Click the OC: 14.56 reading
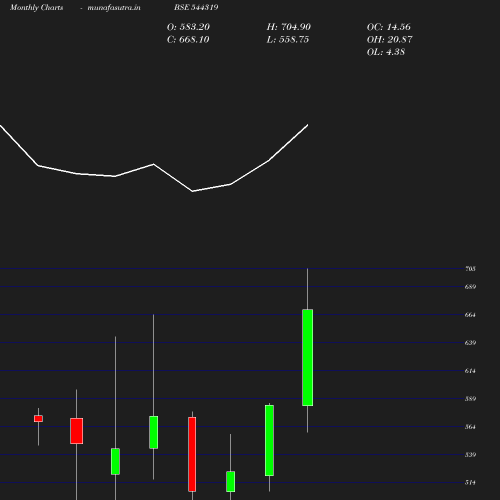Viewport: 500px width, 500px height. pos(389,27)
